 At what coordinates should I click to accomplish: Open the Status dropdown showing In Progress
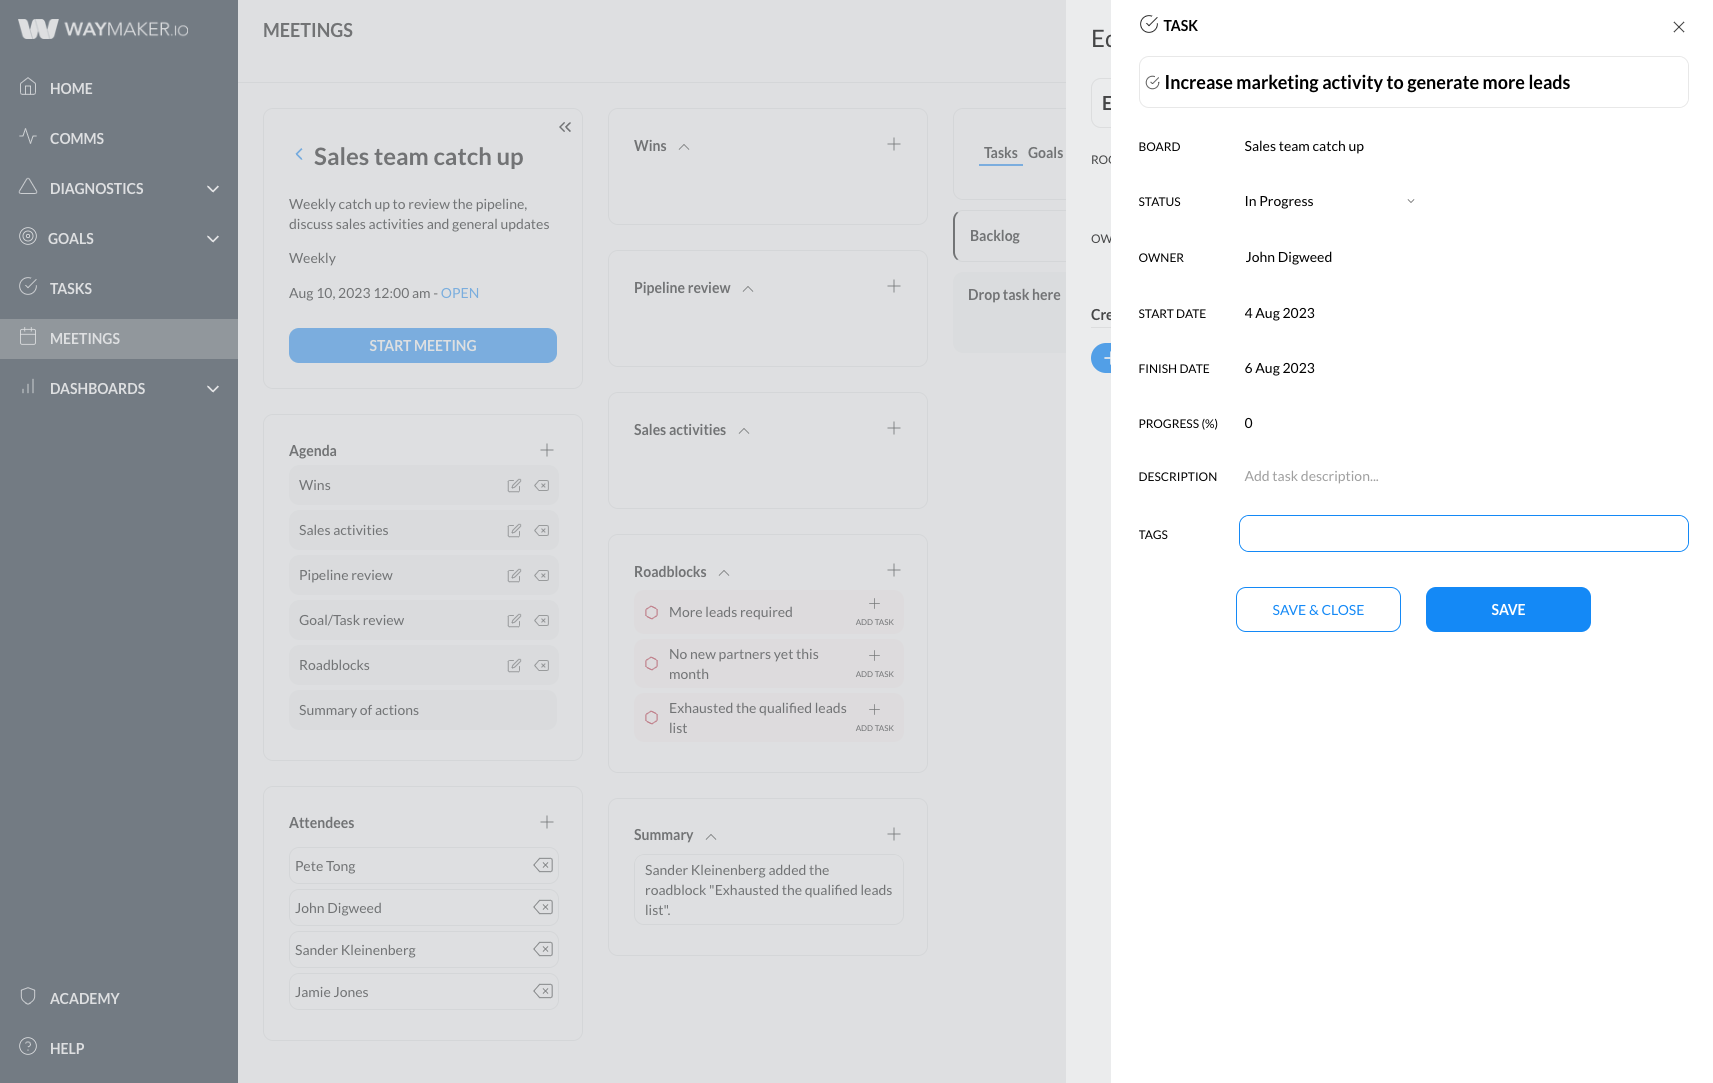tap(1330, 201)
